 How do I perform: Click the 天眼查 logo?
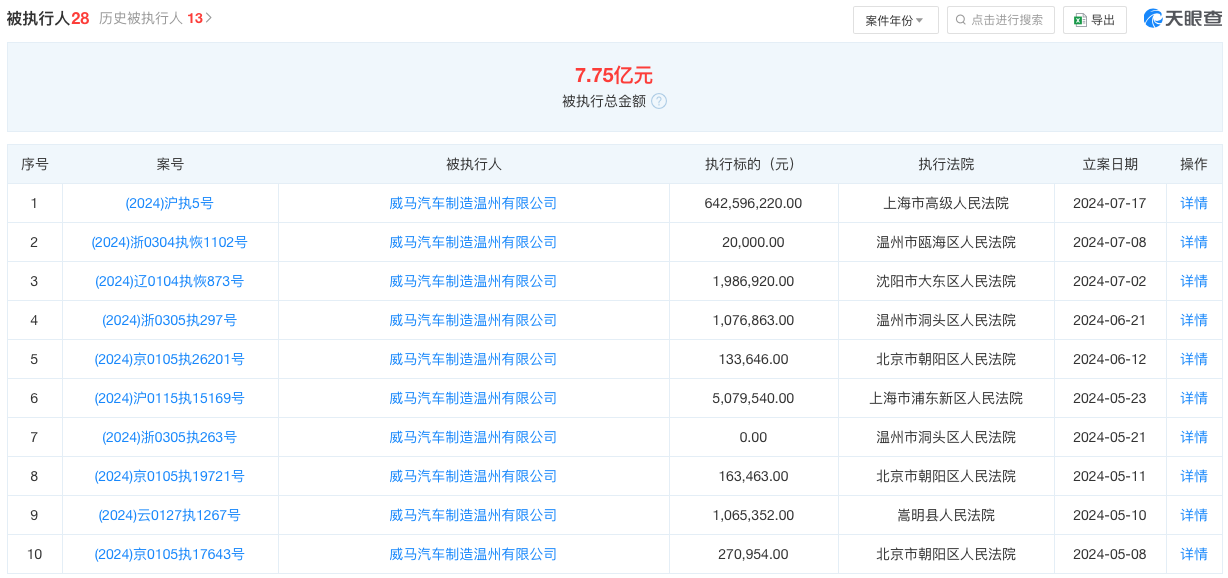(1182, 19)
